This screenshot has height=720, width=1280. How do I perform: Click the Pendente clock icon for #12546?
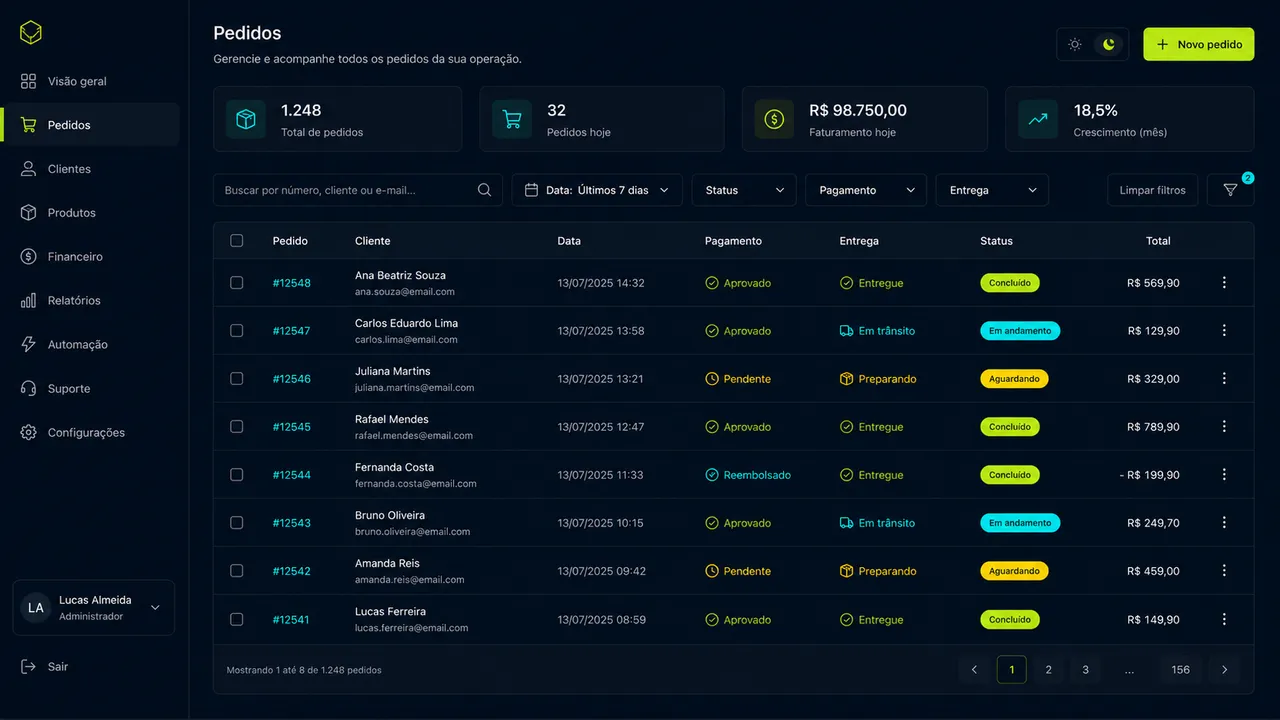(712, 379)
